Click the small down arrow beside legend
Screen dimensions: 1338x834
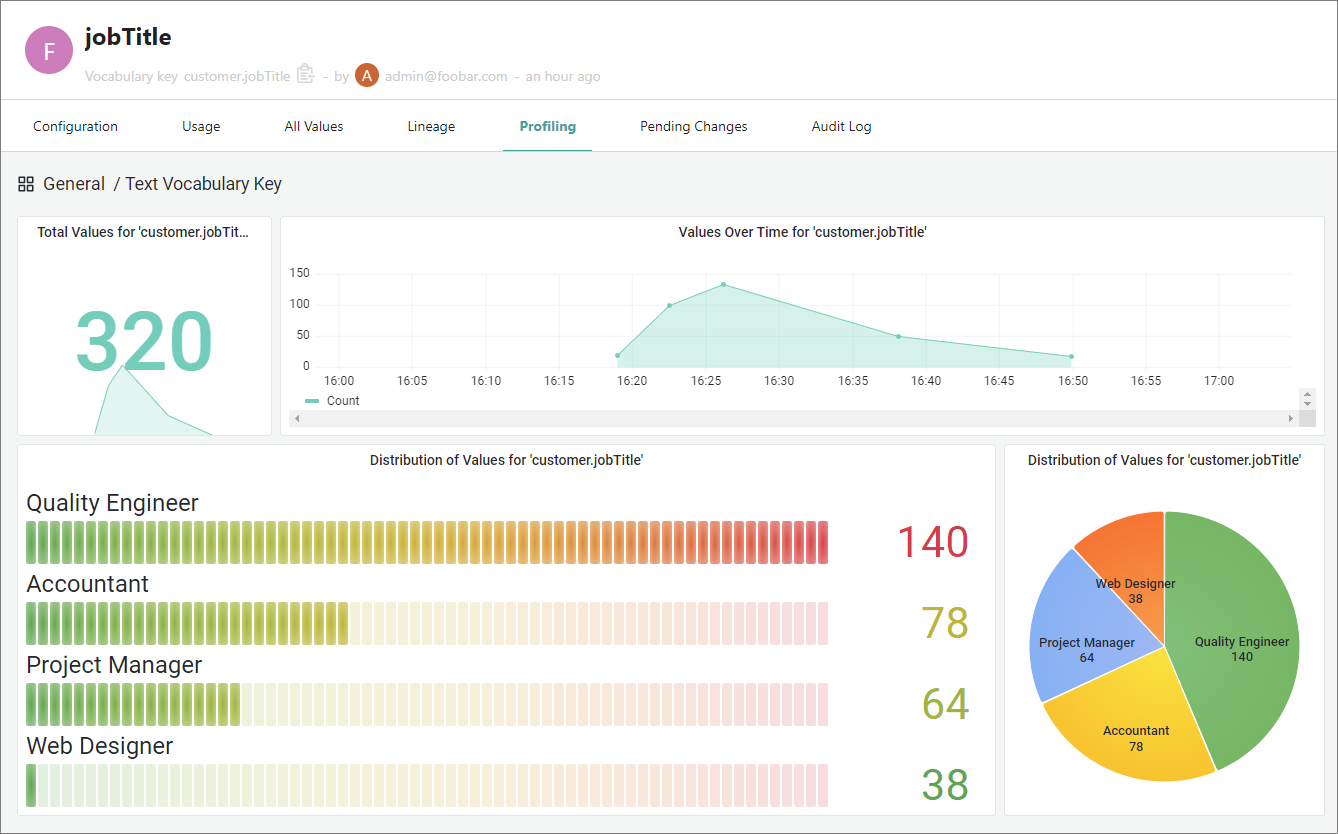pyautogui.click(x=1307, y=404)
